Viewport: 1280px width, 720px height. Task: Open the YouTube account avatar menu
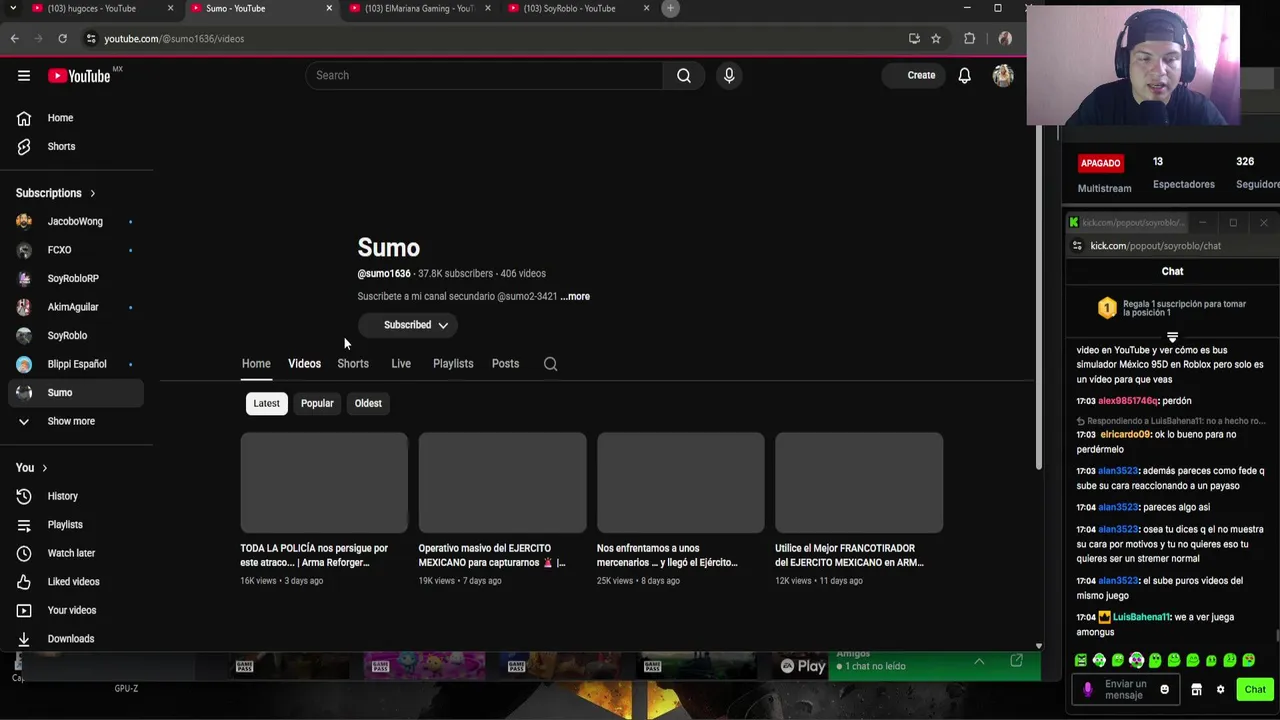click(x=1003, y=75)
